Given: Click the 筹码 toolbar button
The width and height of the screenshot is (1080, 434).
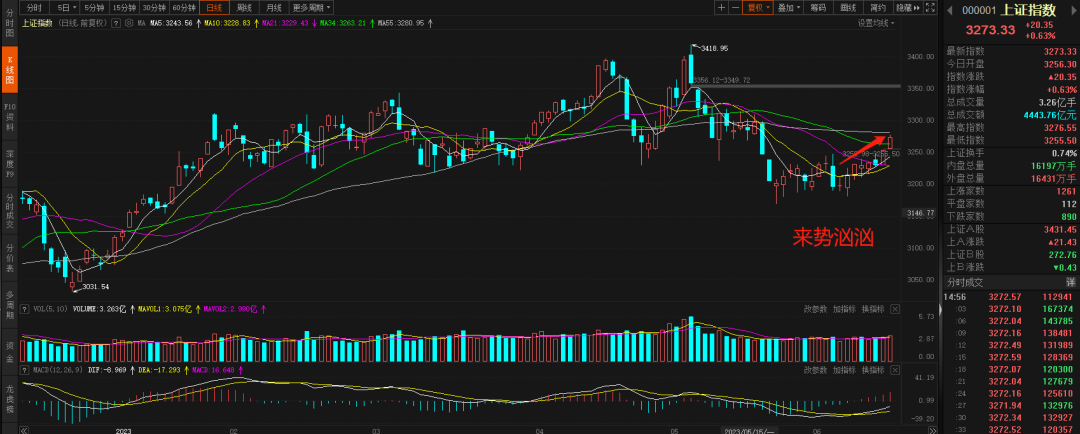Looking at the screenshot, I should (818, 8).
